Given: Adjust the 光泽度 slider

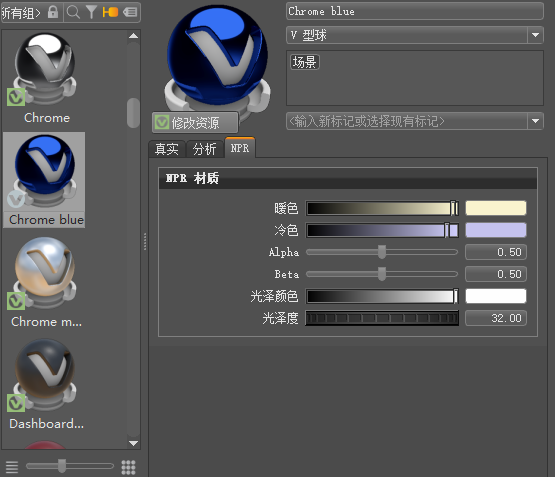Looking at the screenshot, I should 382,318.
